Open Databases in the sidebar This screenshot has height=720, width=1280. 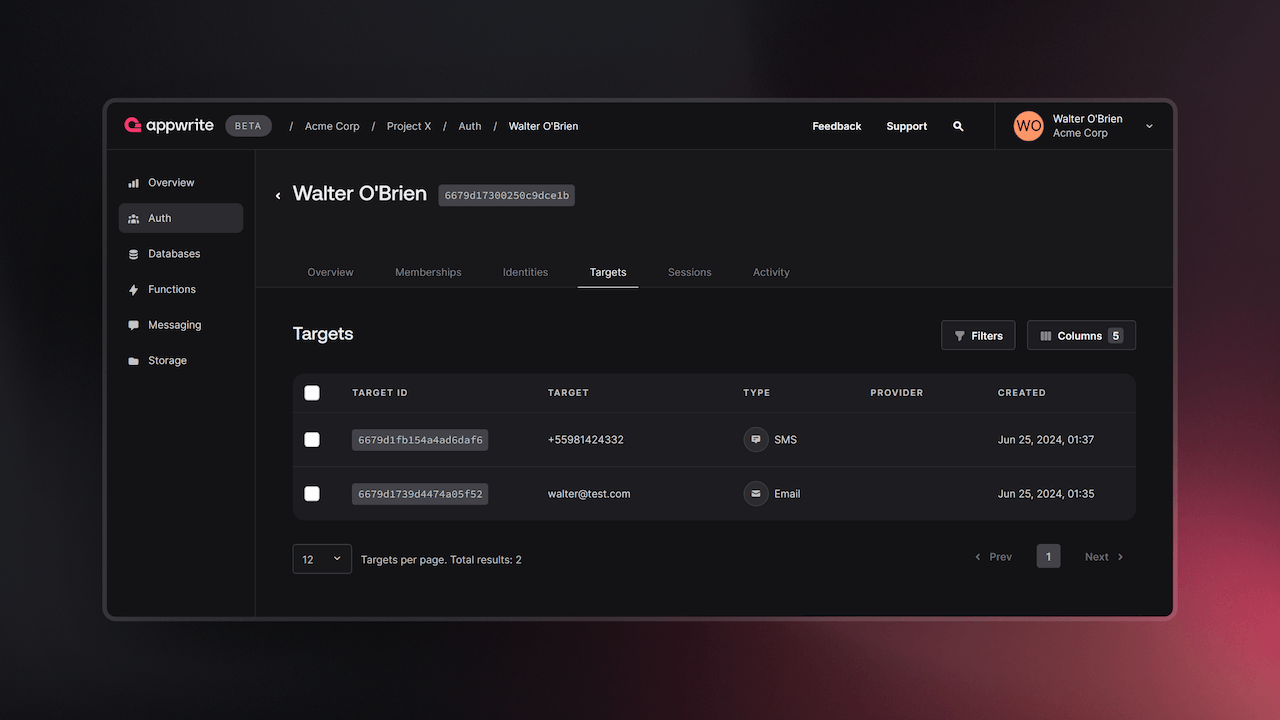180,254
